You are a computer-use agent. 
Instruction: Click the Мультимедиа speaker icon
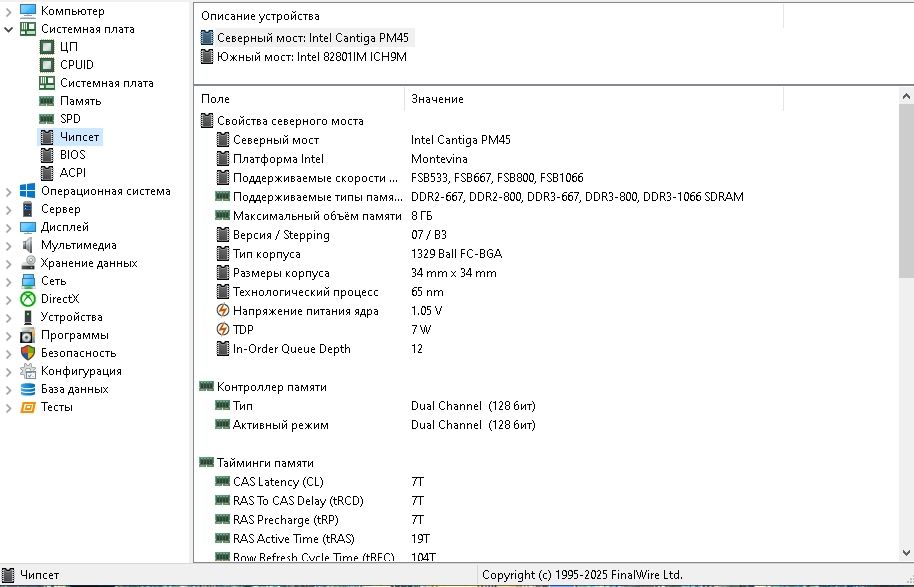pyautogui.click(x=27, y=245)
